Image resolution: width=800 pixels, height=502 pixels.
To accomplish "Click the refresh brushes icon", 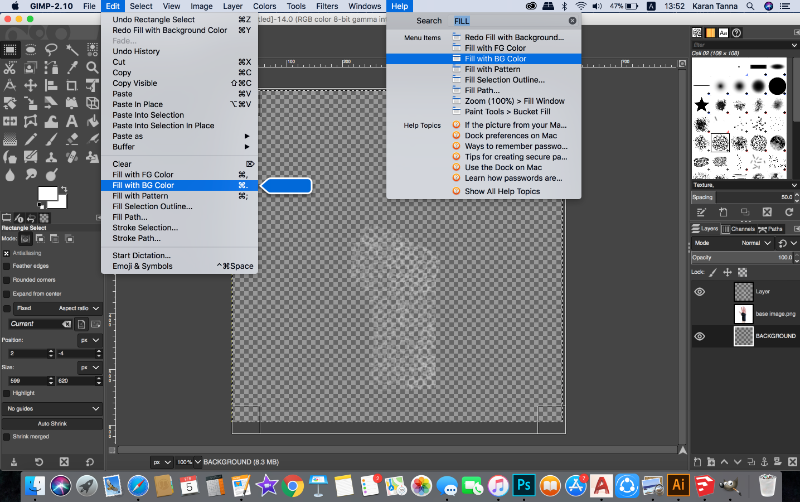I will (x=789, y=212).
